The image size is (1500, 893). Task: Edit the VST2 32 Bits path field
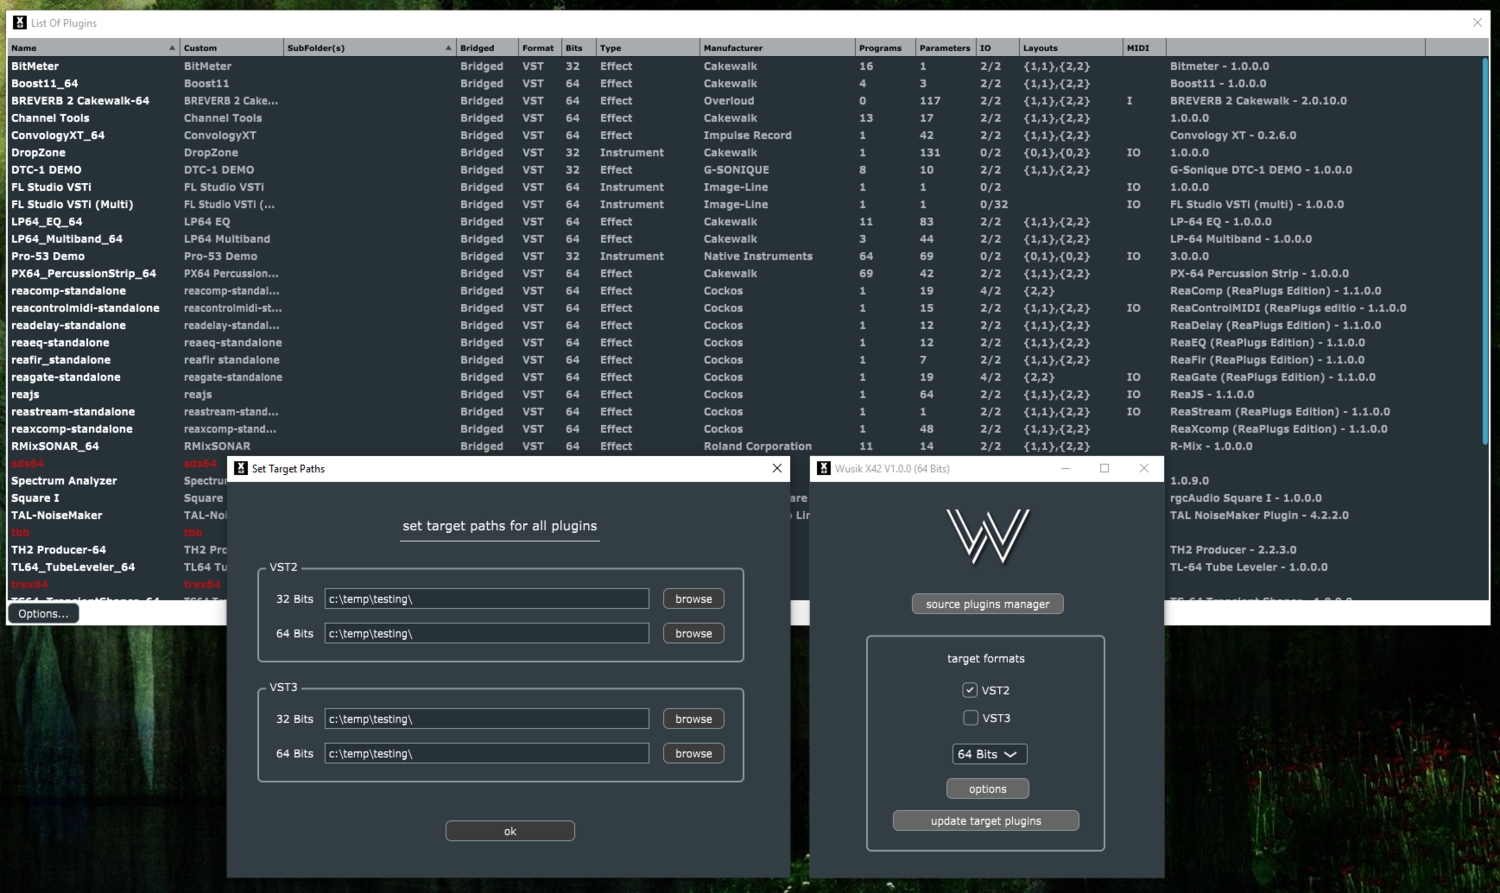tap(486, 599)
